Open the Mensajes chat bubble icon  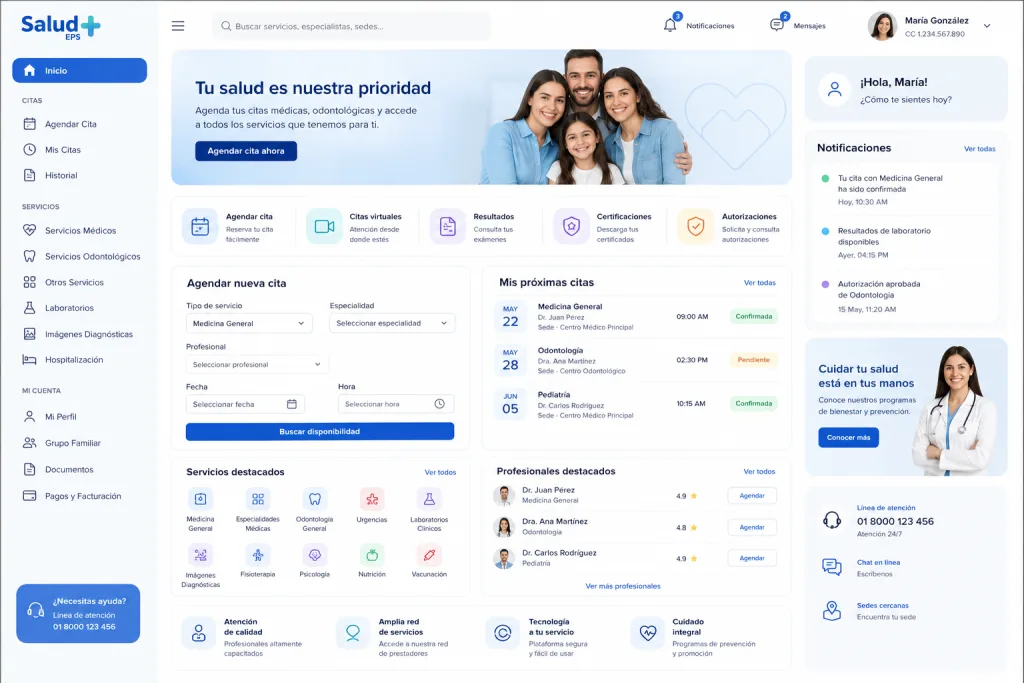[x=776, y=25]
